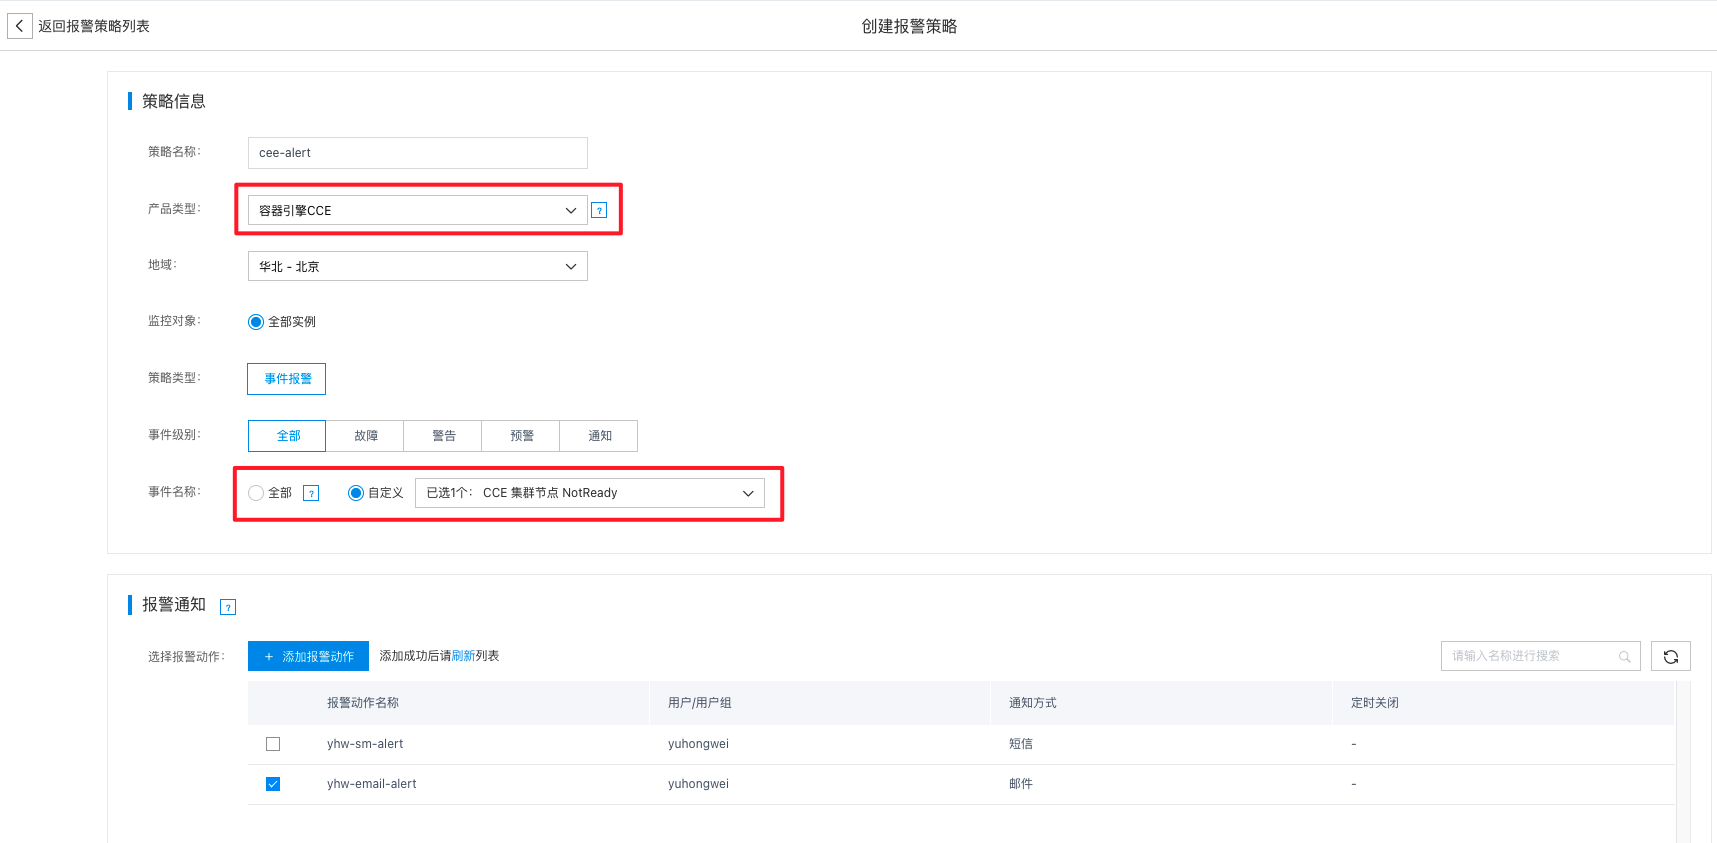Click the 邮件 notification method cell
This screenshot has width=1717, height=843.
[x=1021, y=784]
